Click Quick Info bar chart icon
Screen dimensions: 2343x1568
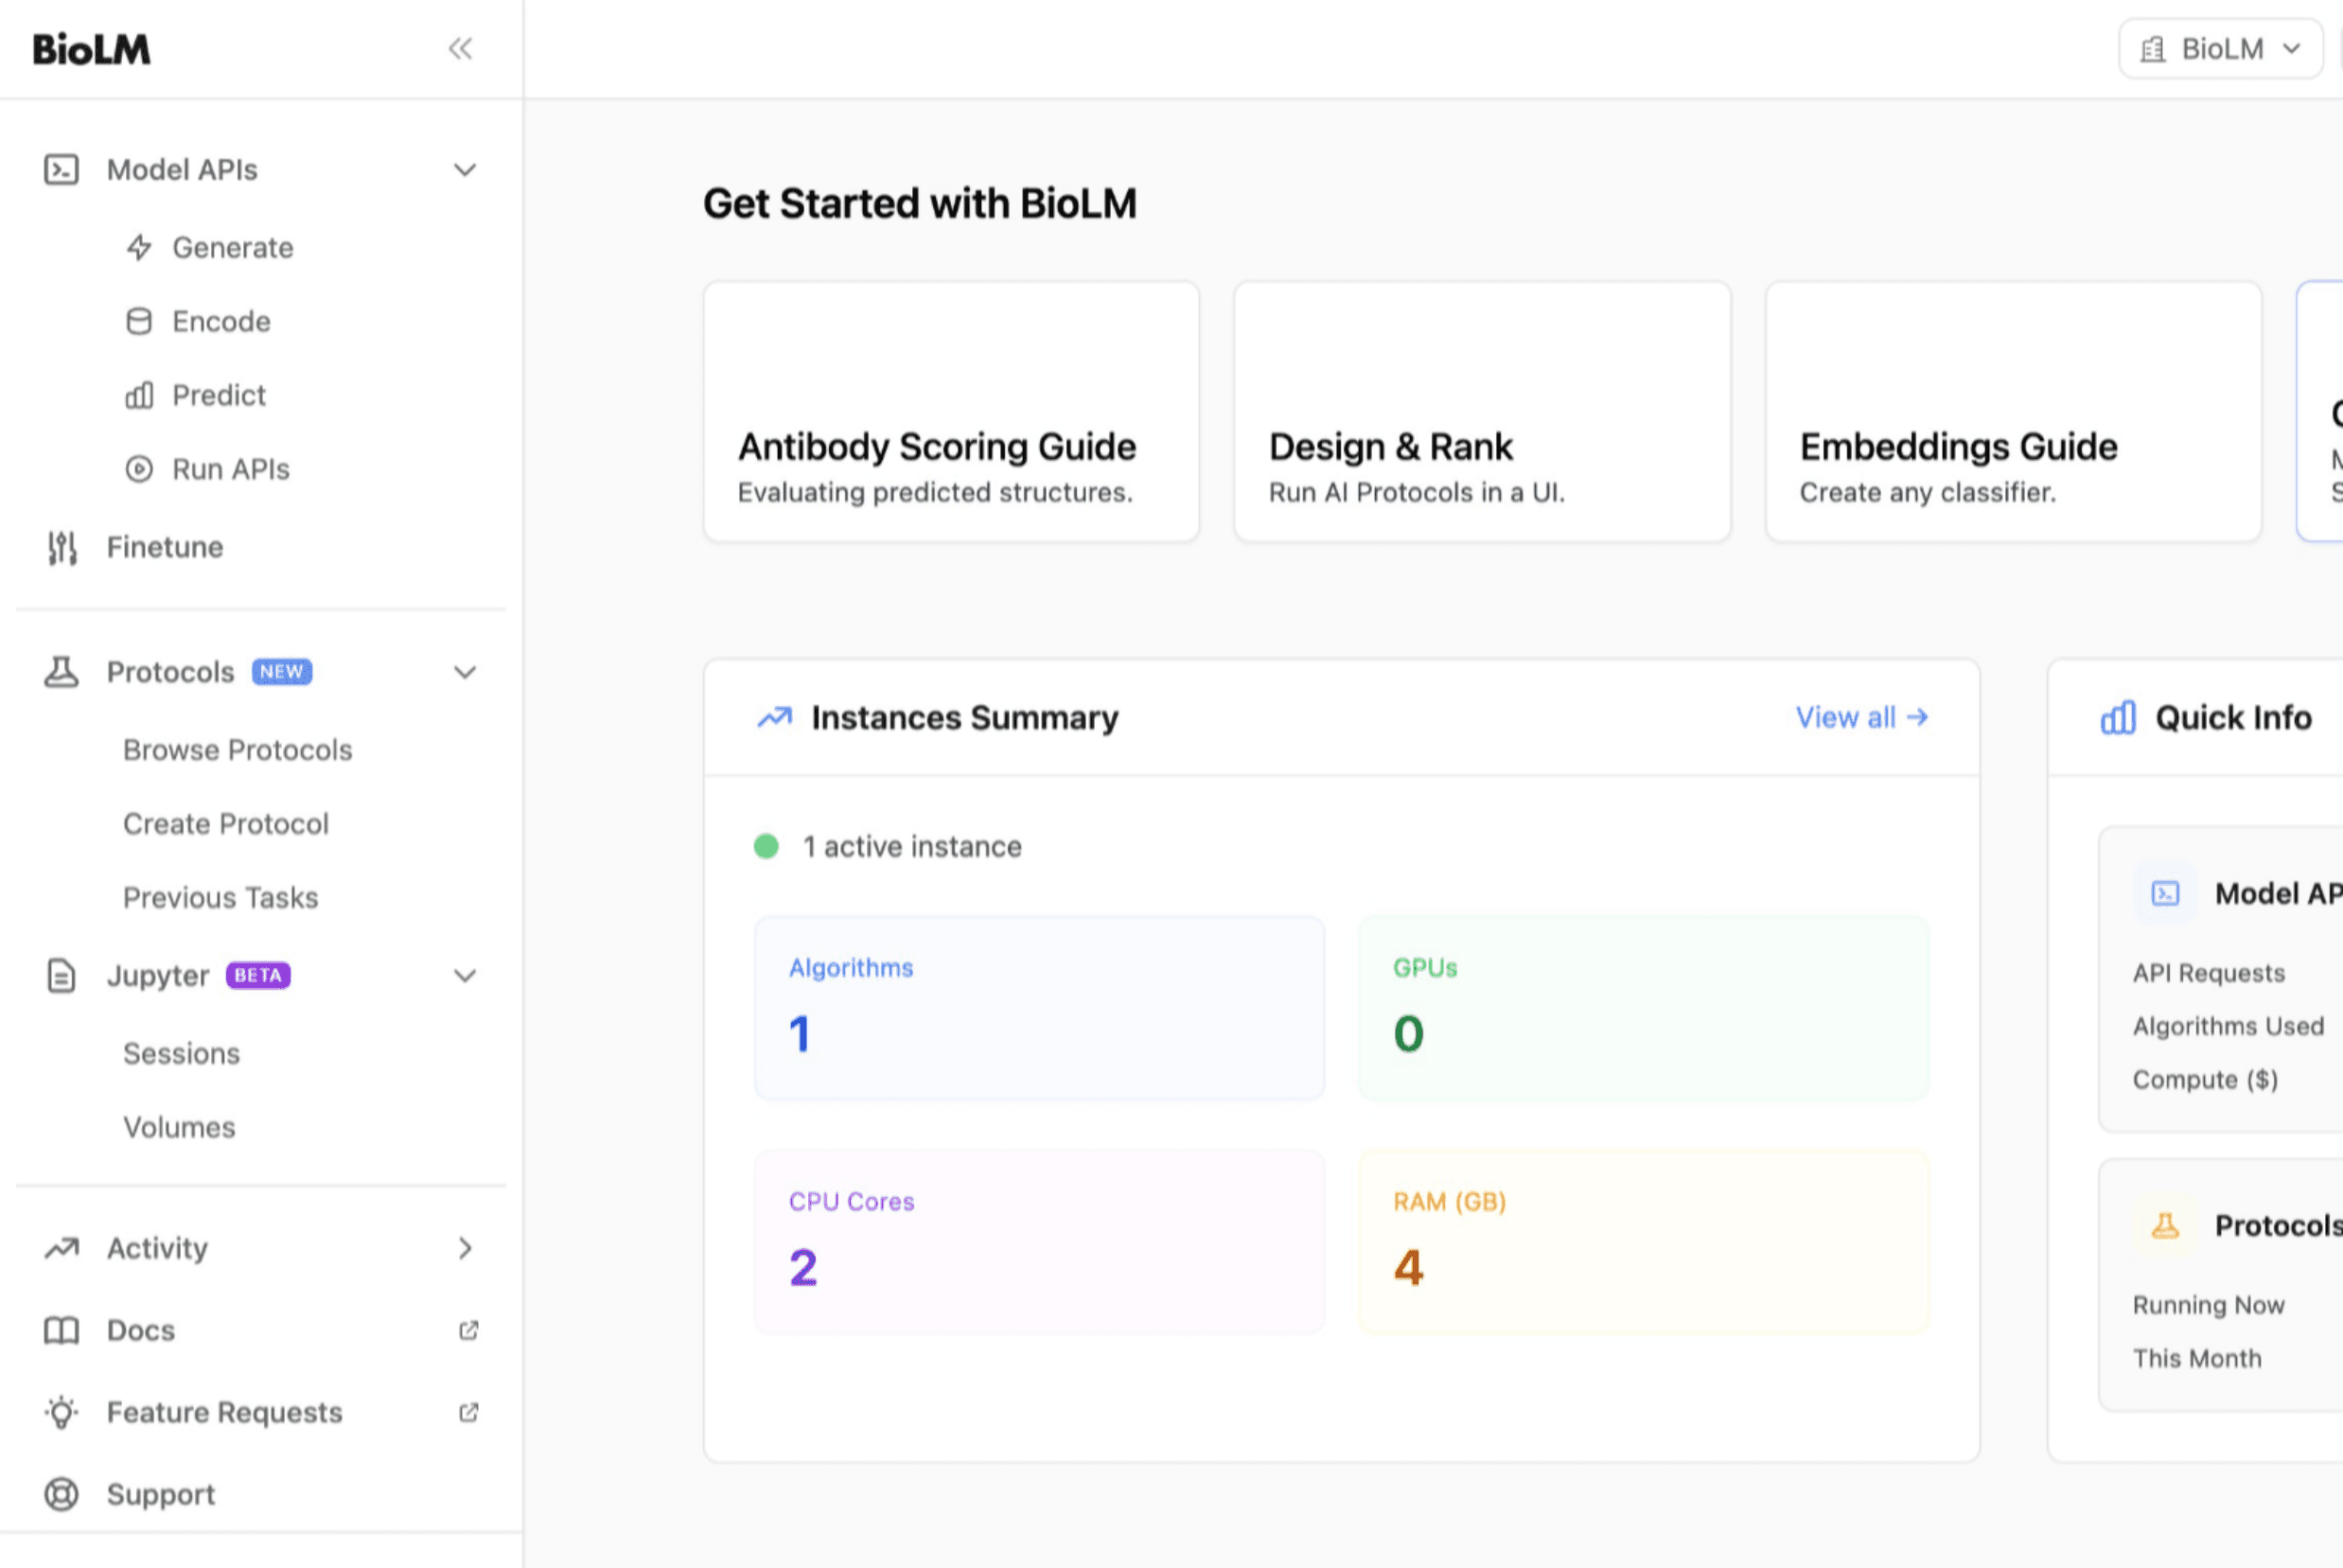[2118, 717]
